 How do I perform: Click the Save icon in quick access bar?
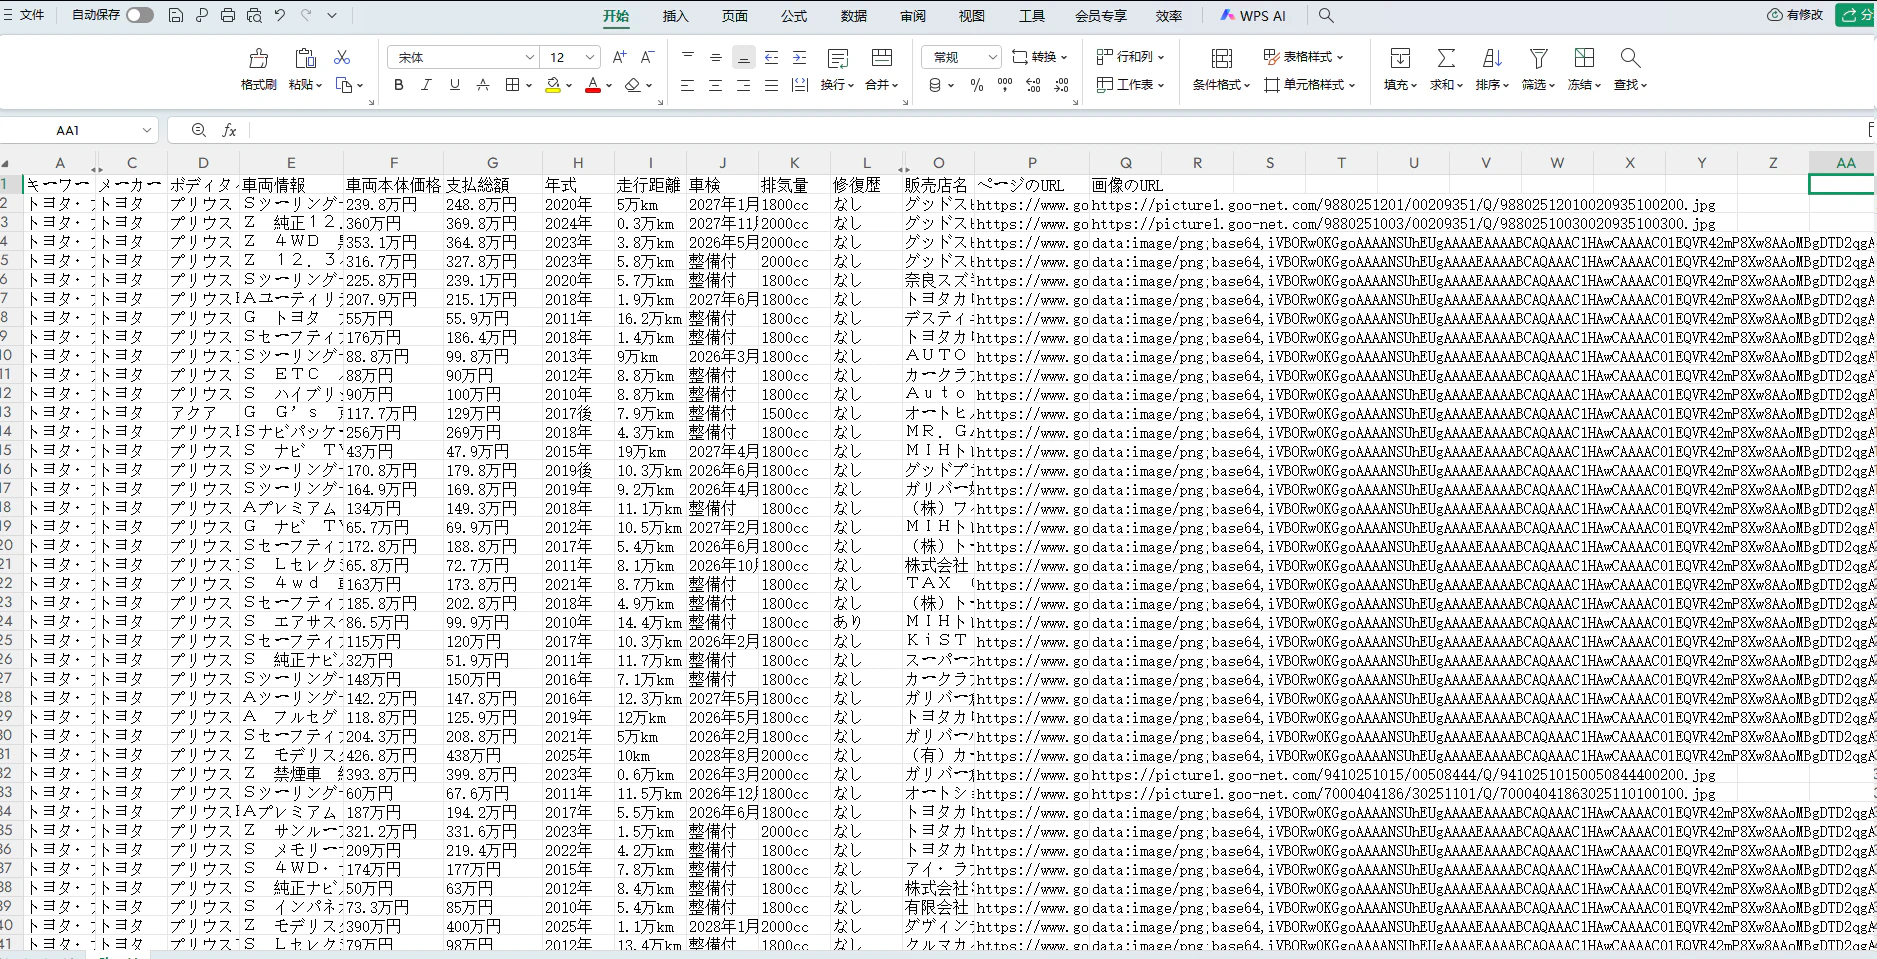pyautogui.click(x=176, y=15)
